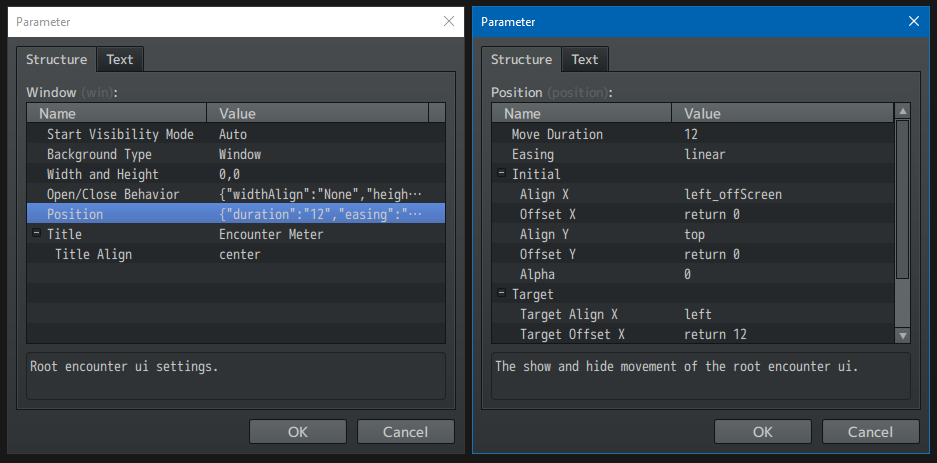Image resolution: width=937 pixels, height=463 pixels.
Task: Select the Target Align X row
Action: point(693,314)
